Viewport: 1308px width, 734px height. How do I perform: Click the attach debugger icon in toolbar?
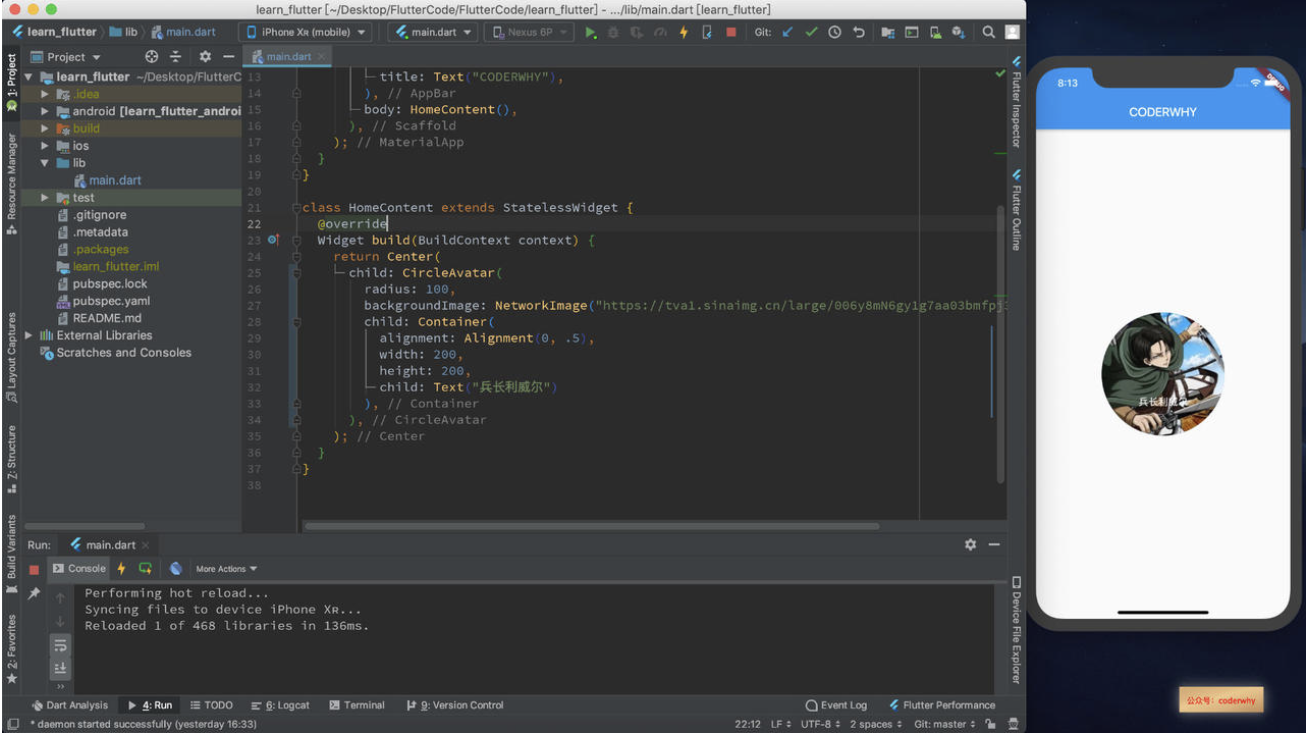[707, 32]
